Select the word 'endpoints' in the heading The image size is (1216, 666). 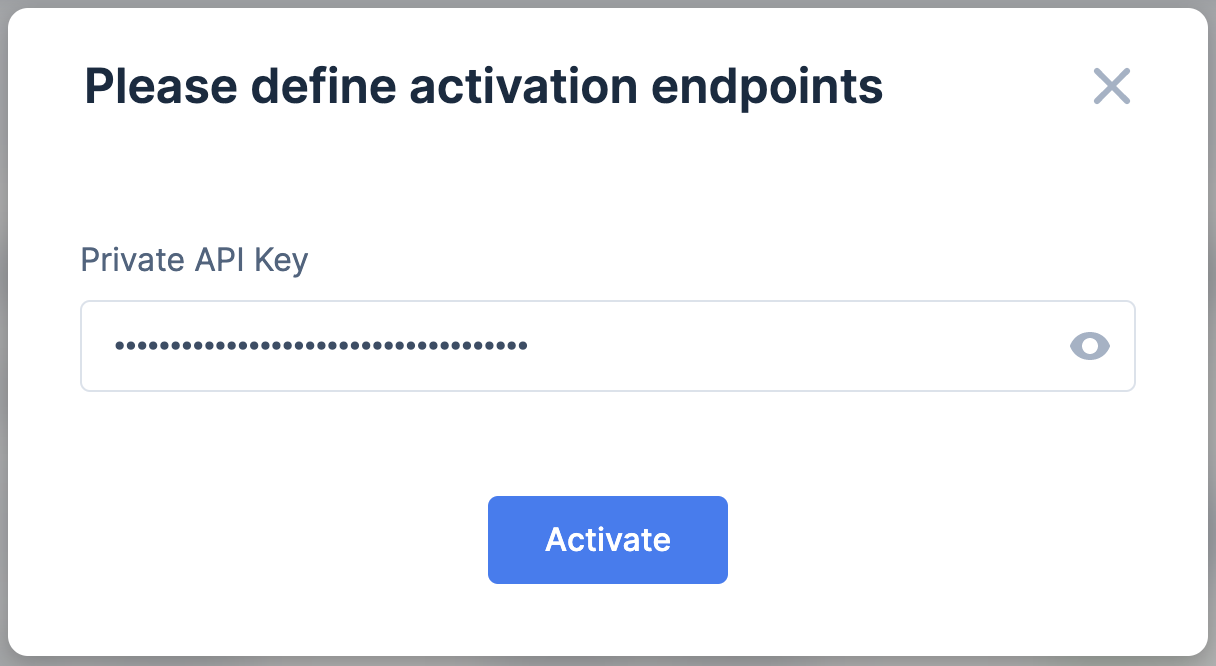pos(768,89)
